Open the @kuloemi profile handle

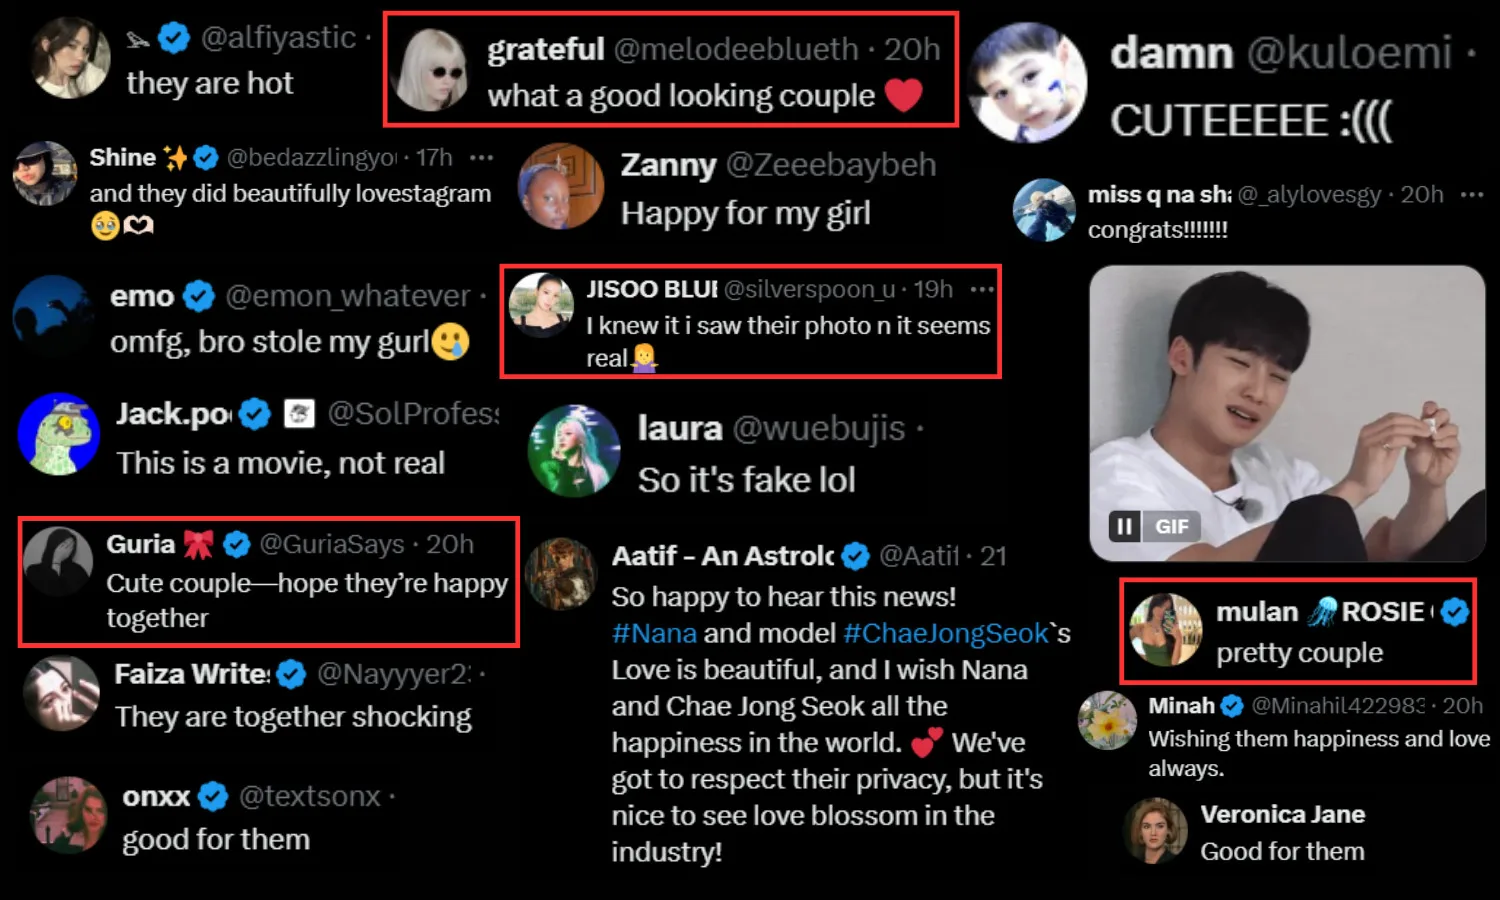tap(1349, 52)
